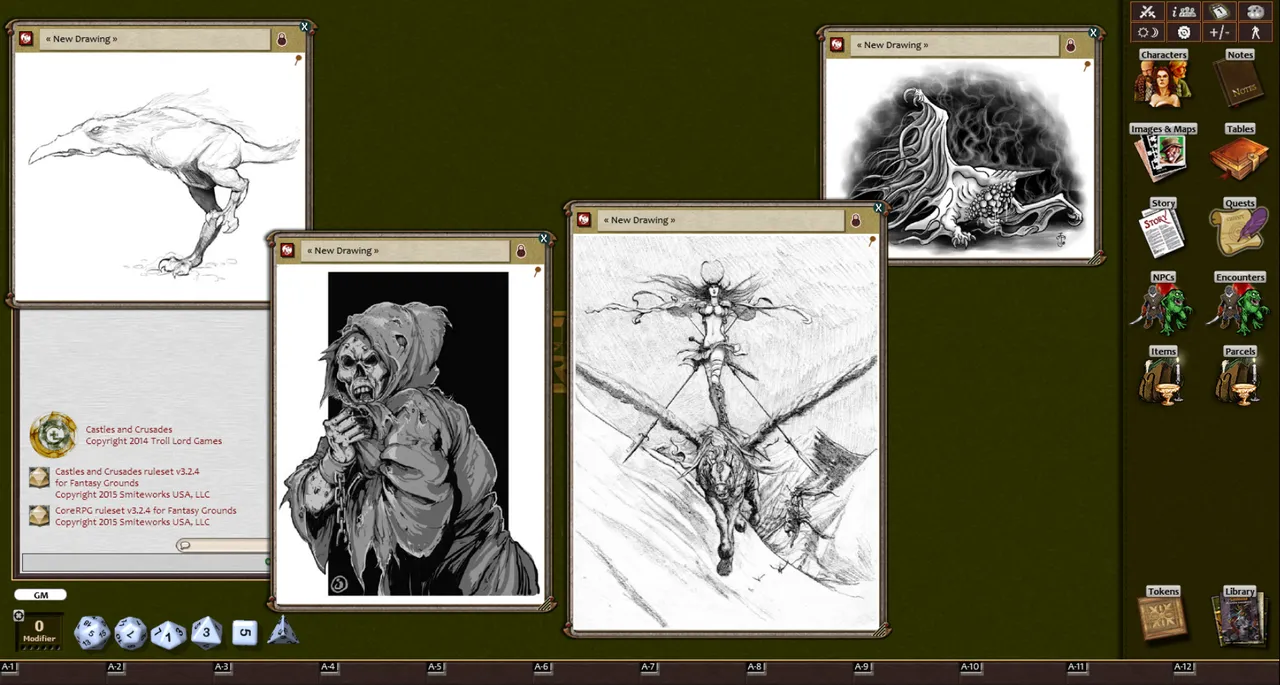Click pin icon under lock in smoky creature window

[1088, 66]
